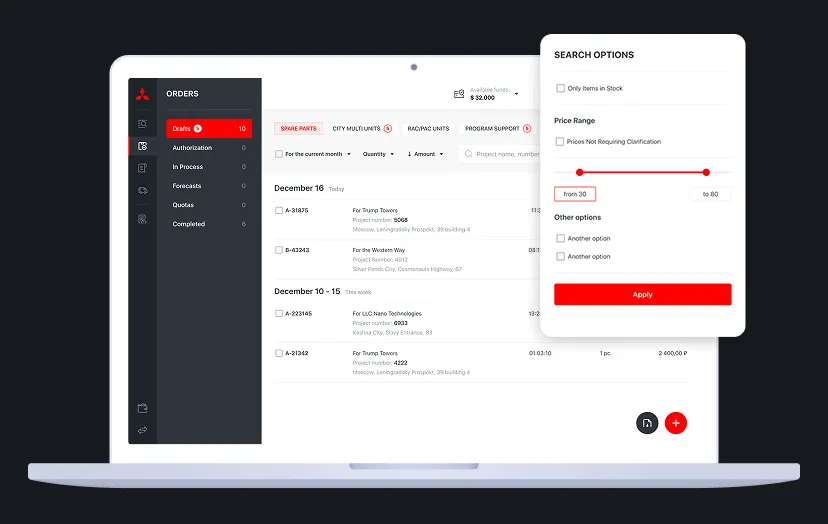Click the 'from 30' price input field
Image resolution: width=828 pixels, height=524 pixels.
(575, 194)
